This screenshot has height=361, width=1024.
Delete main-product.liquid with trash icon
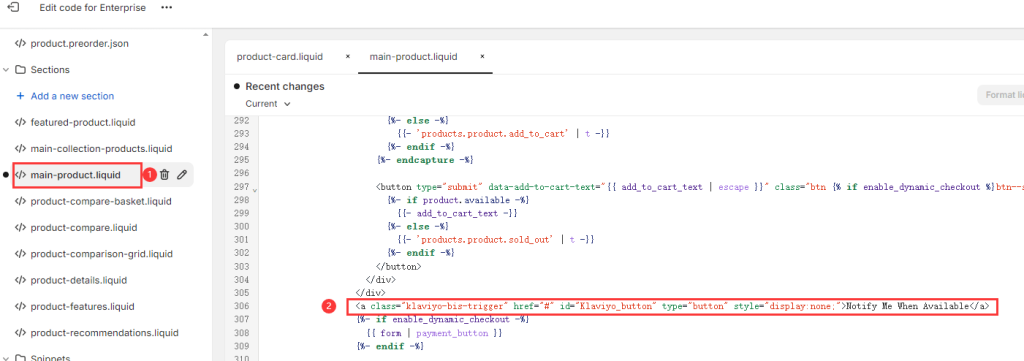165,175
